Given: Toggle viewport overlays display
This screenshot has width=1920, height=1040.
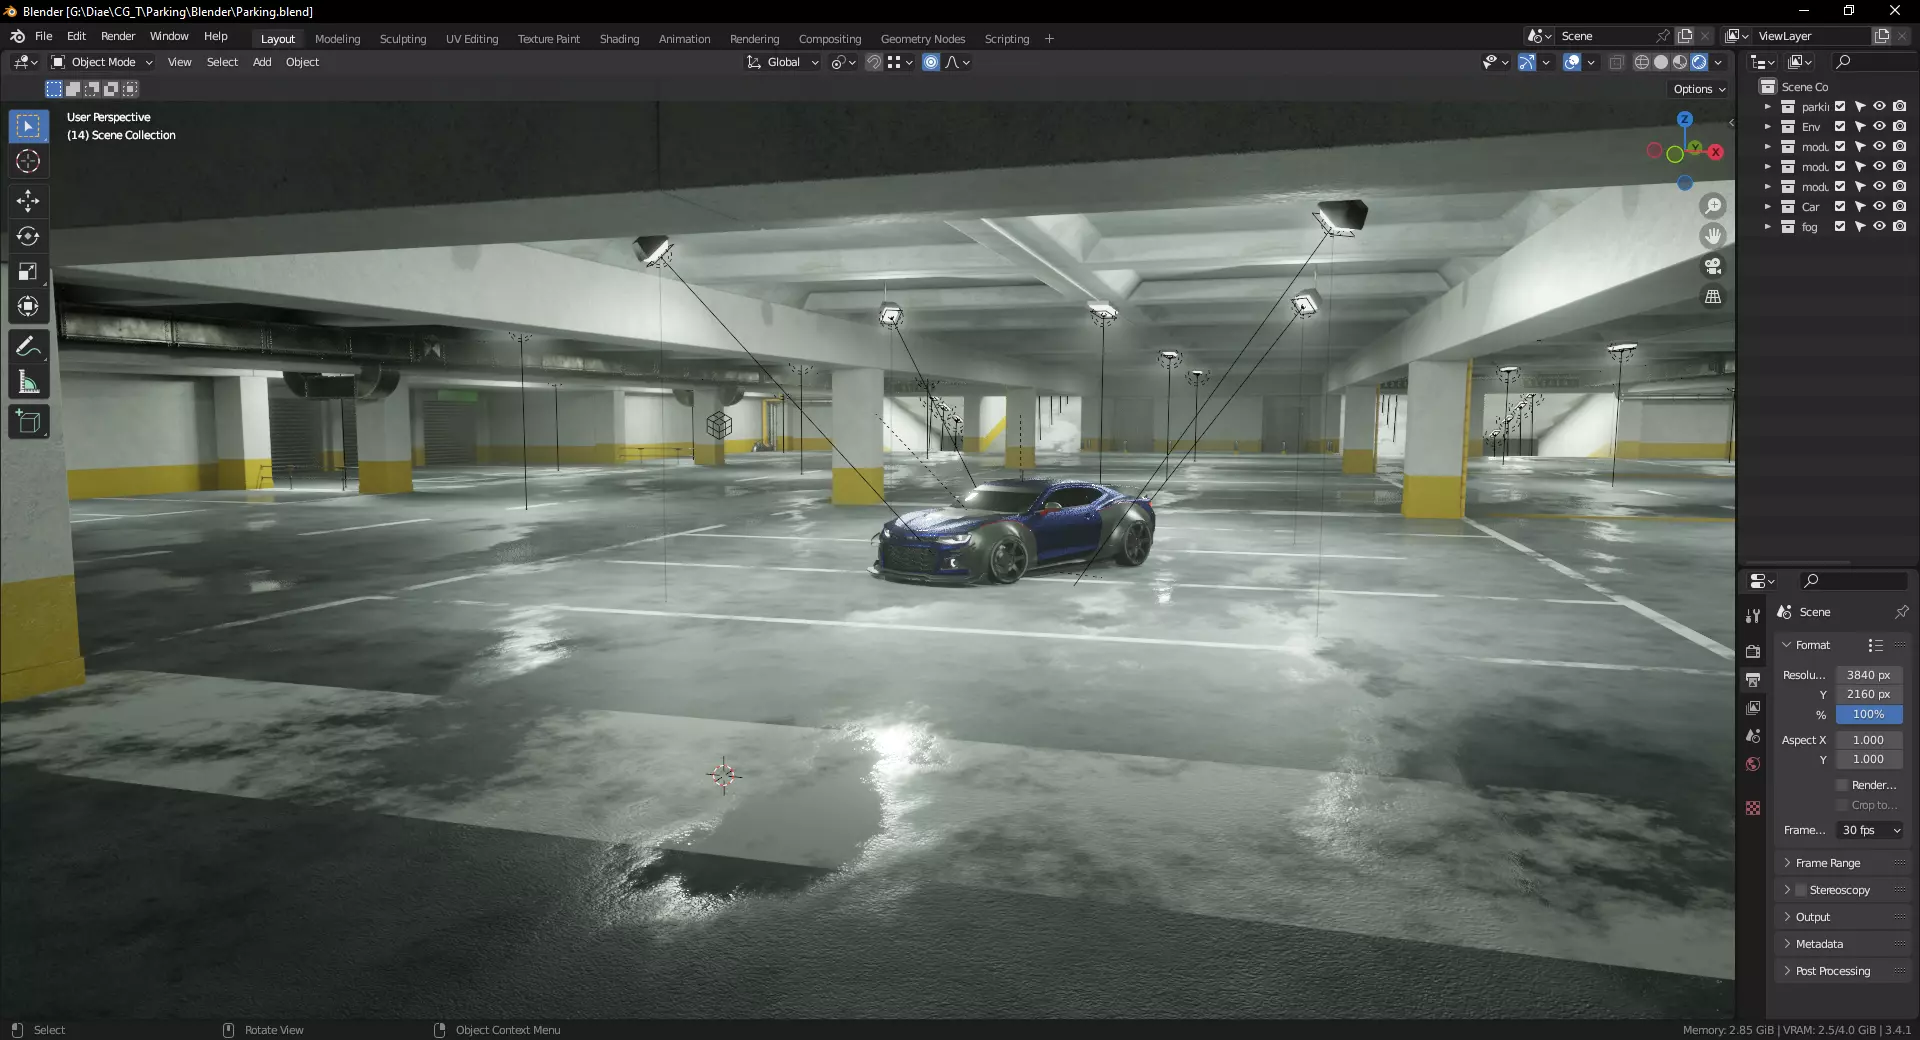Looking at the screenshot, I should tap(1572, 62).
